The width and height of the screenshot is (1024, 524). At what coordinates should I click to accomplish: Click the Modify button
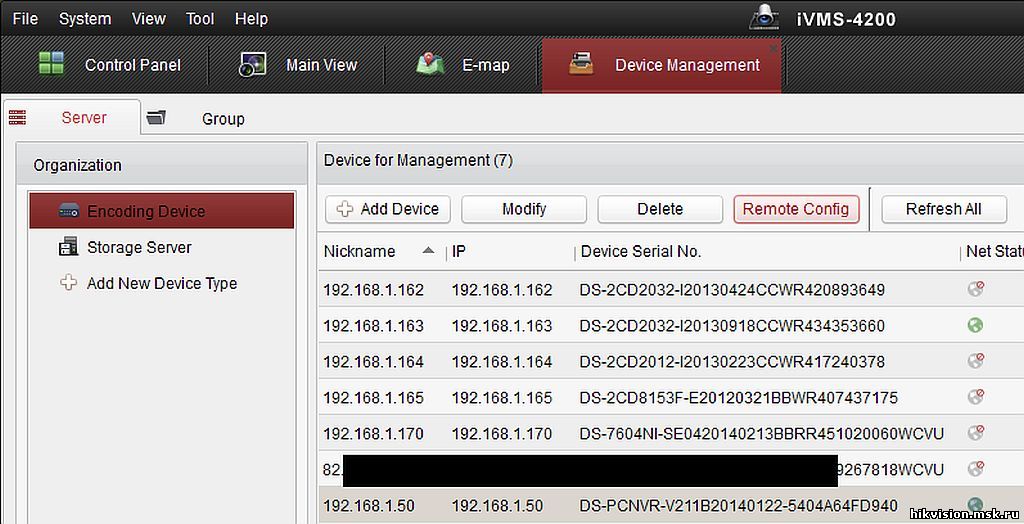[x=524, y=209]
